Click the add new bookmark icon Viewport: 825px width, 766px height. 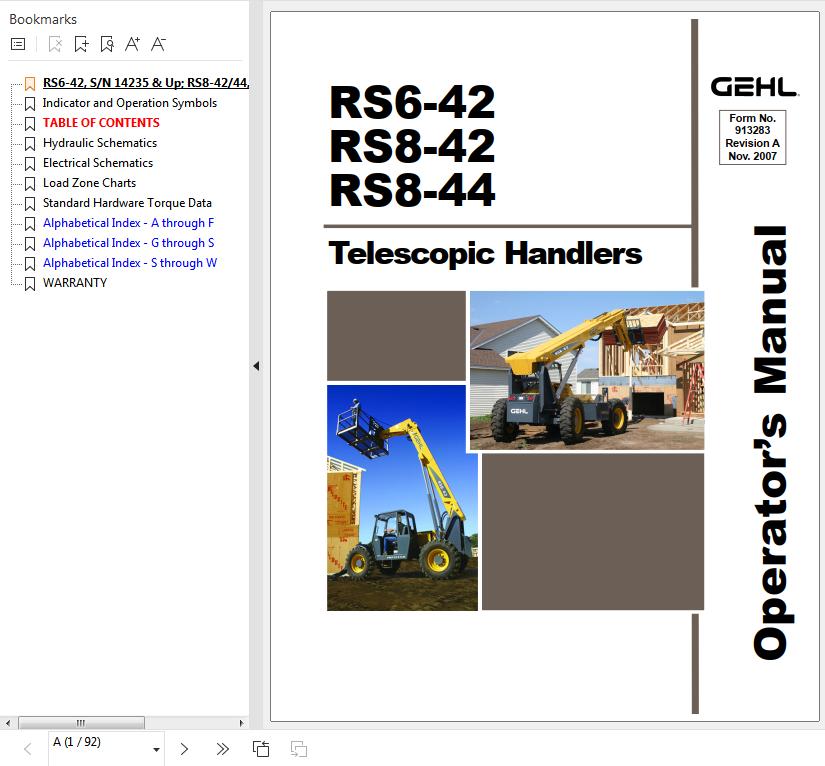pos(81,44)
